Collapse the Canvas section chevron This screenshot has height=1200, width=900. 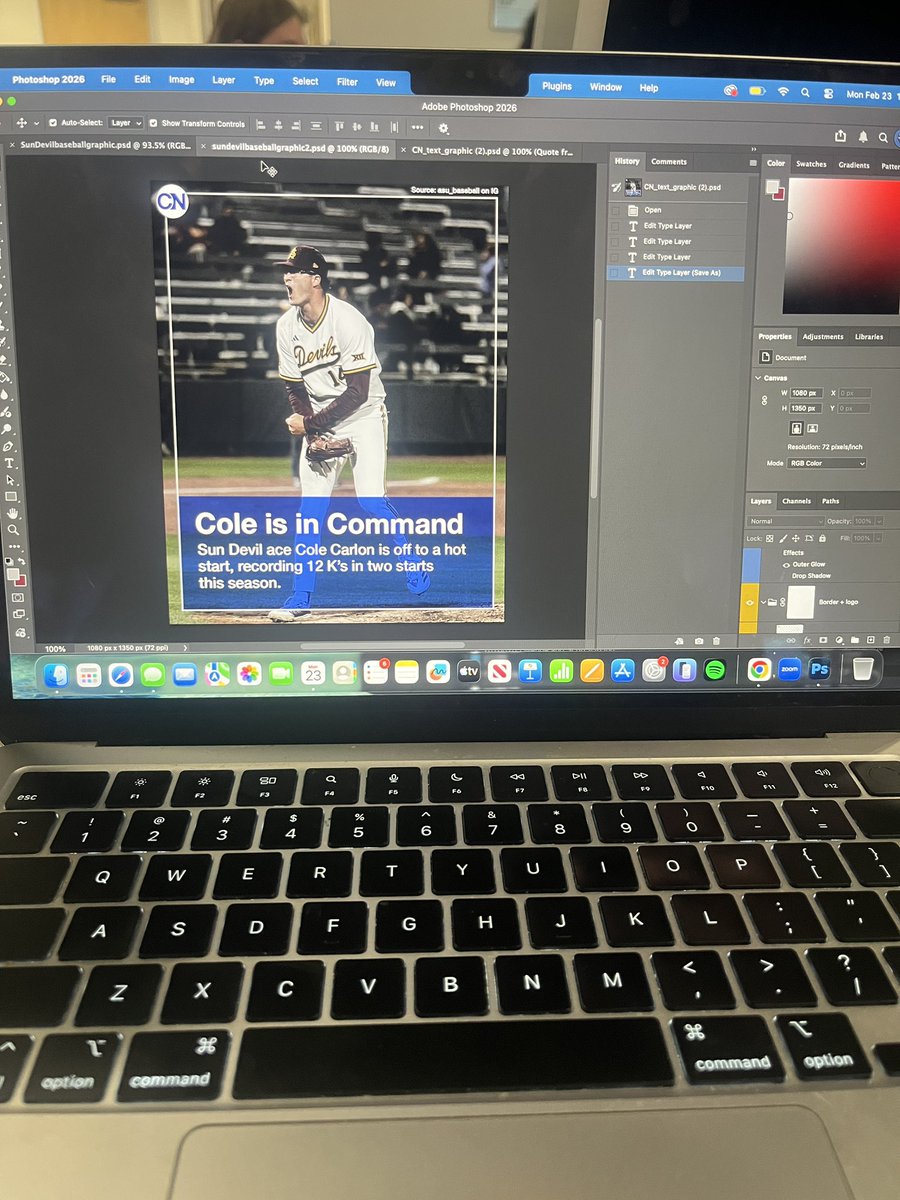point(758,378)
